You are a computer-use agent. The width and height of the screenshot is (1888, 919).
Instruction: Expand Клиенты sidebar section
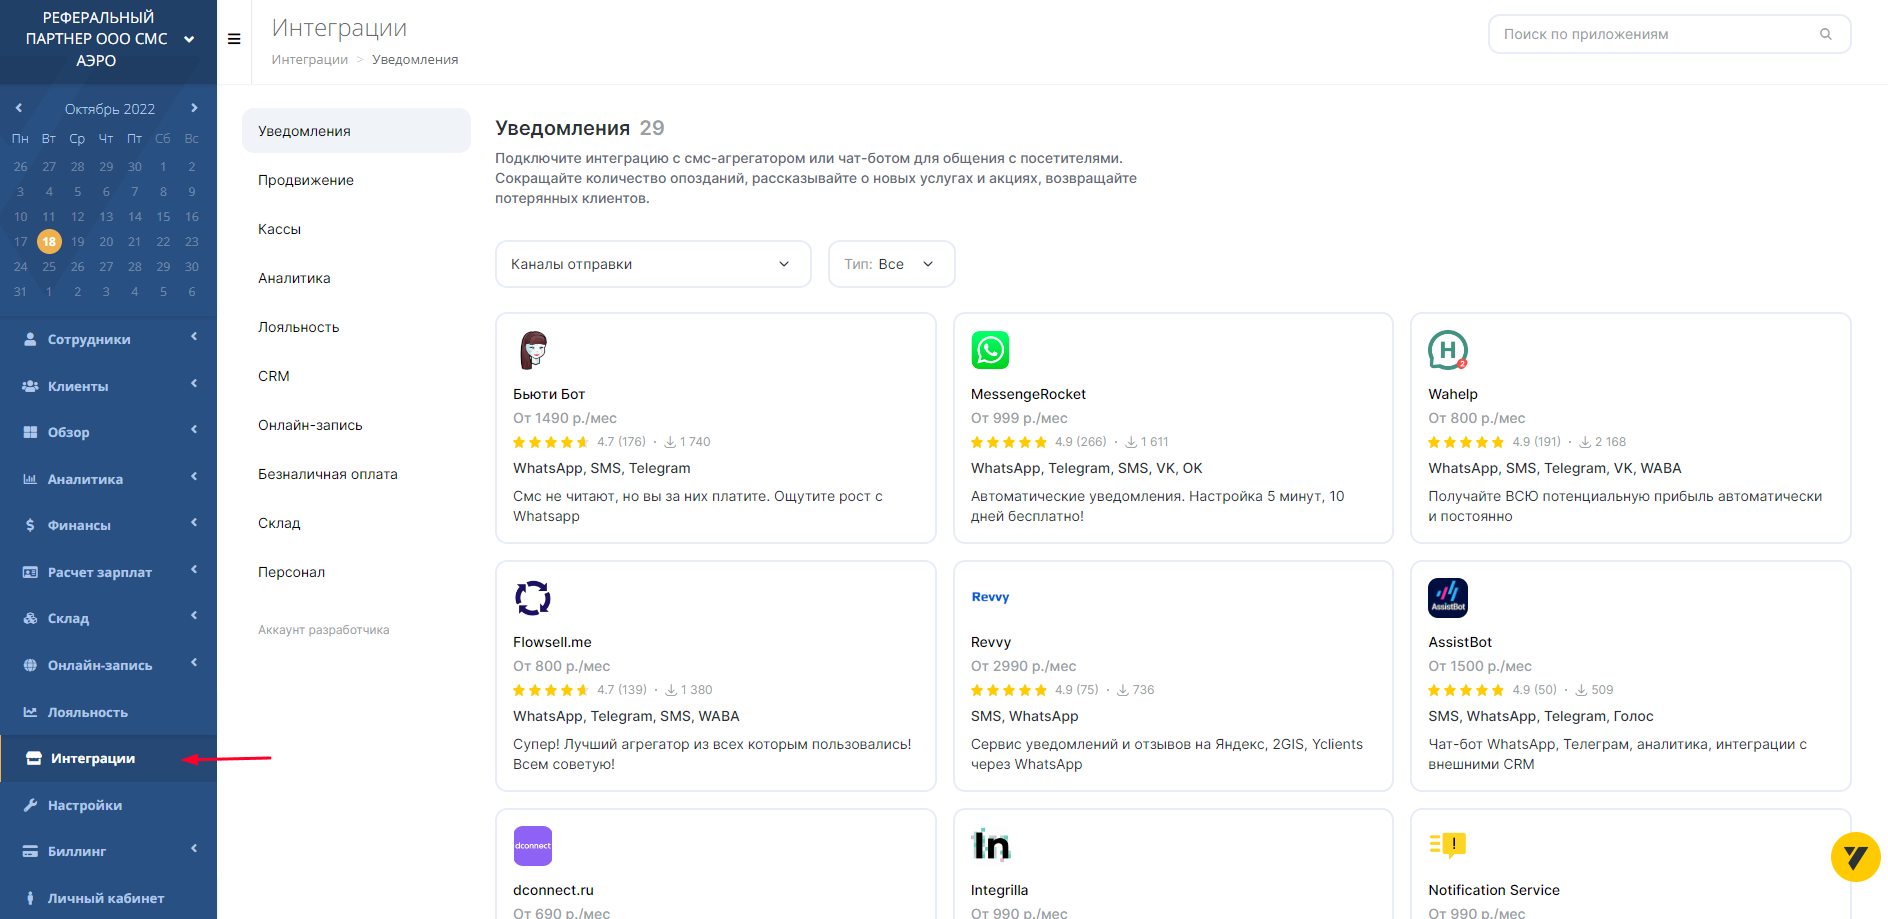194,384
